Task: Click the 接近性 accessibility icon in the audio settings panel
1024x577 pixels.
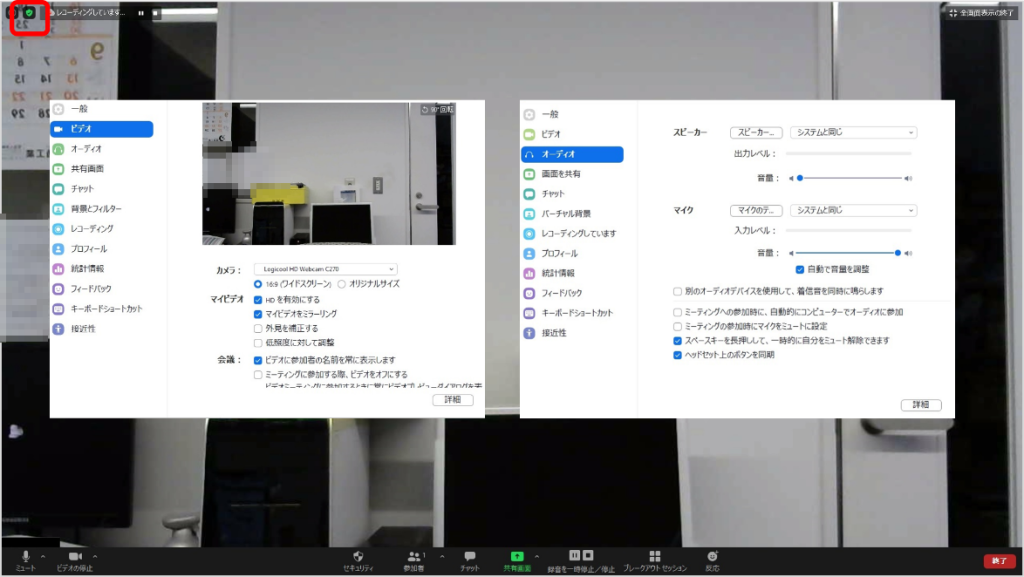Action: point(529,334)
